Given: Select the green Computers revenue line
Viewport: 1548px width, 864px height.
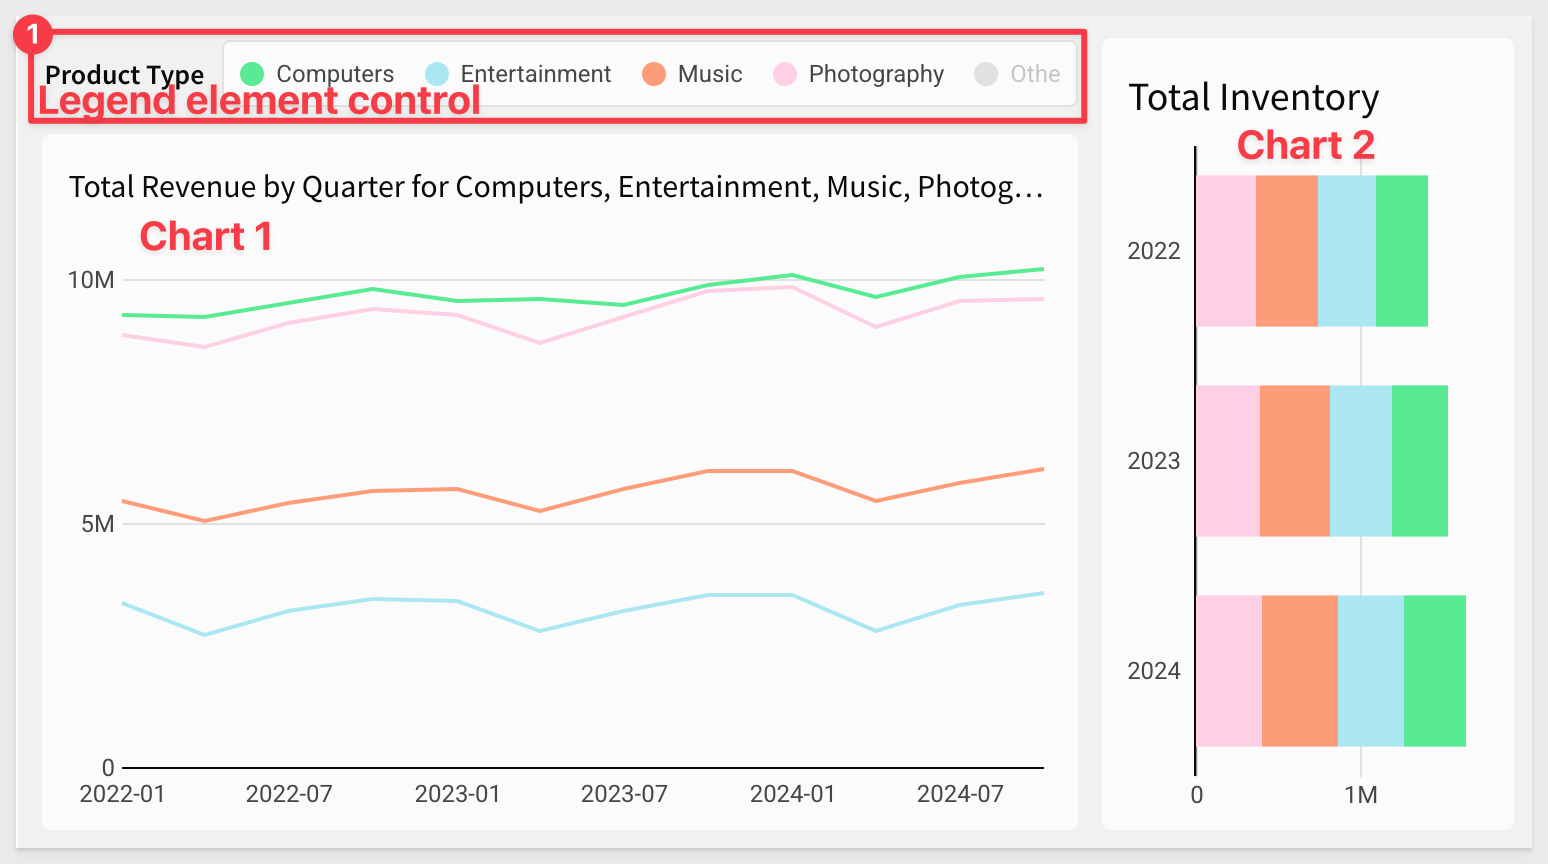Looking at the screenshot, I should [x=372, y=290].
